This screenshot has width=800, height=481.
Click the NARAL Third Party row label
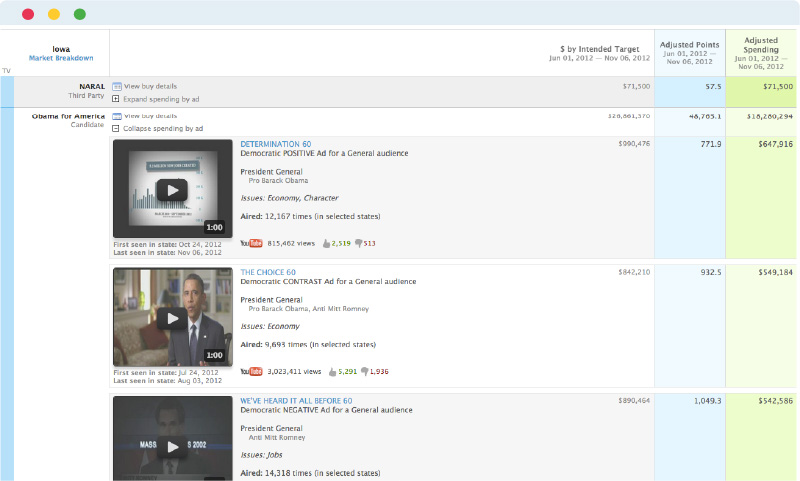(x=86, y=91)
